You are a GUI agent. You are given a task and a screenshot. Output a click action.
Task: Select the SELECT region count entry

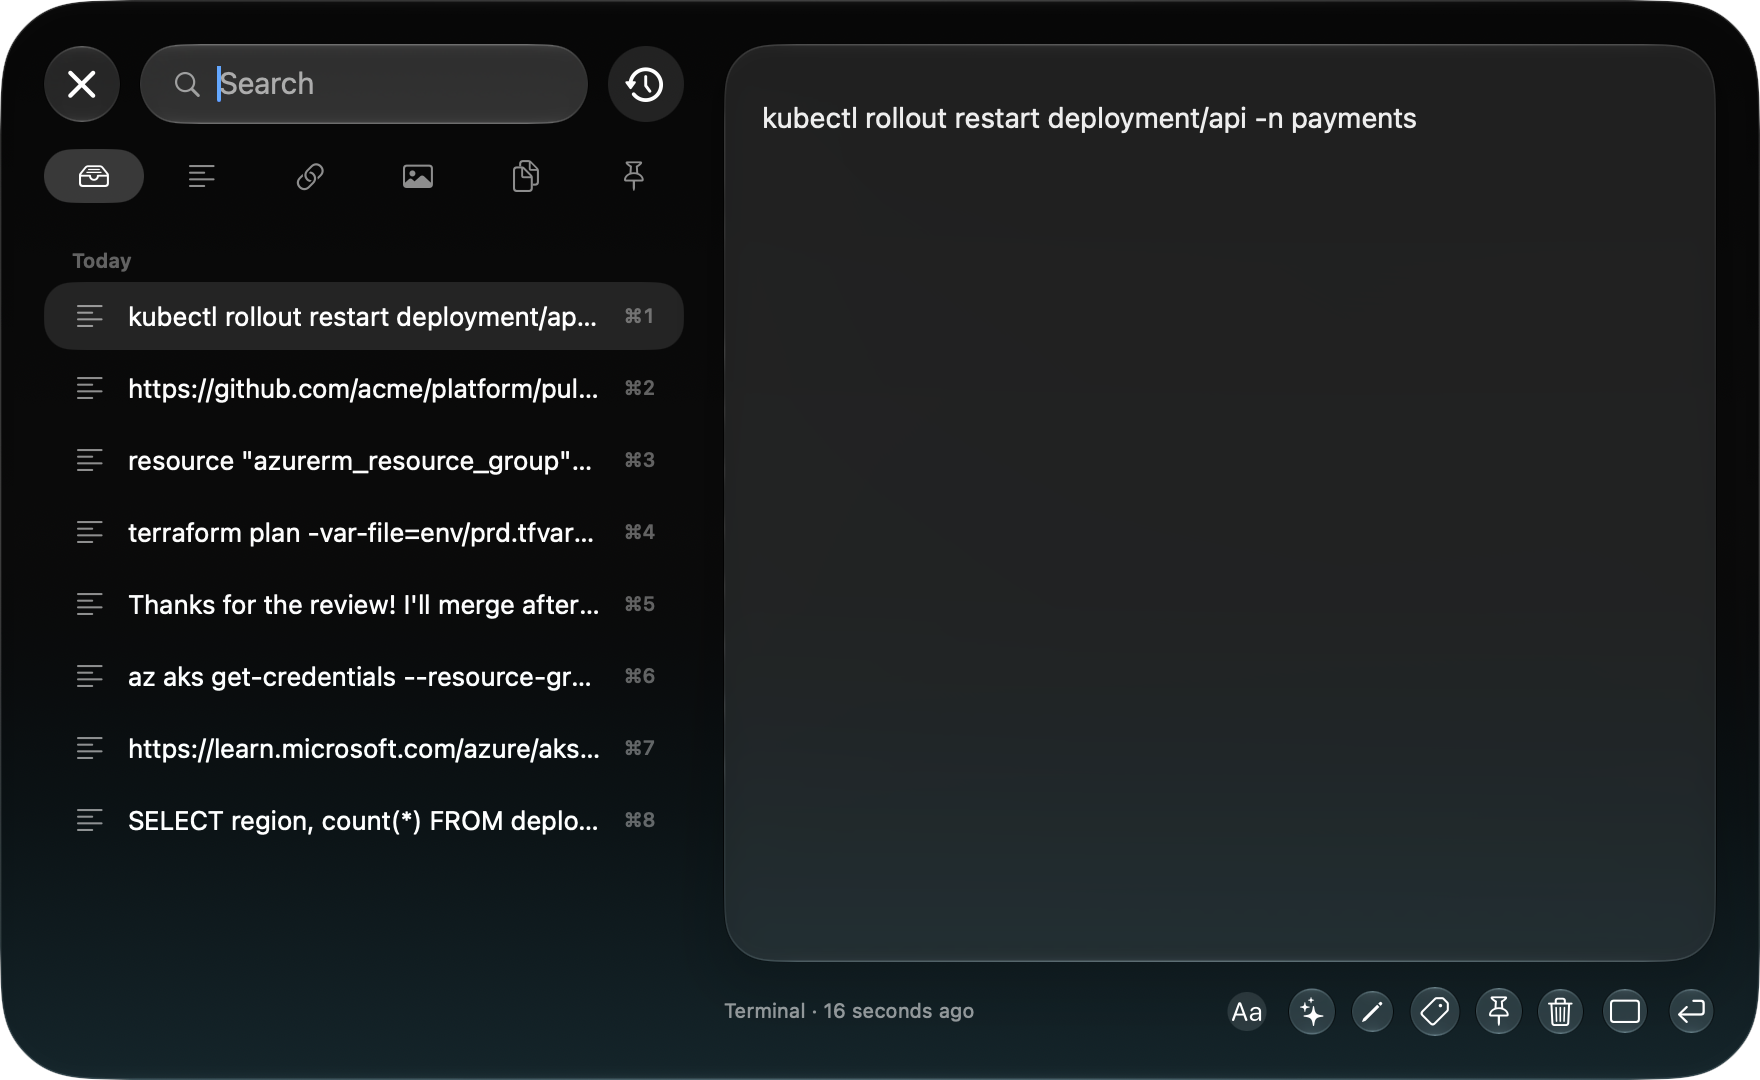coord(364,820)
